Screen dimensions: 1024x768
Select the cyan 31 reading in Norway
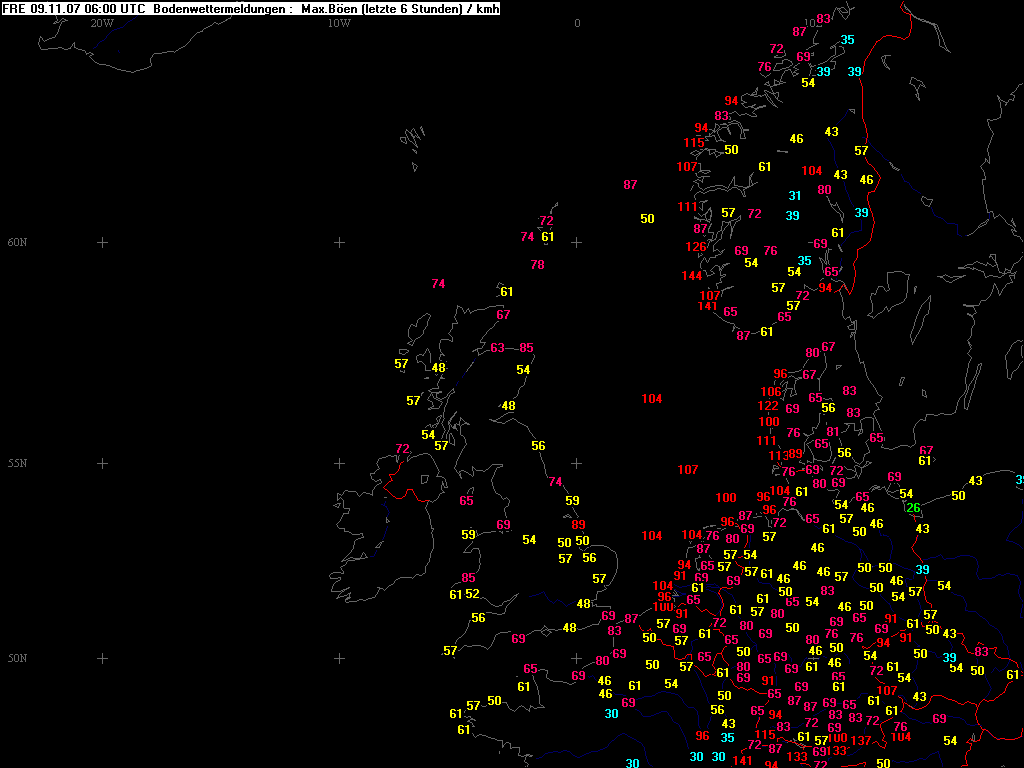click(x=795, y=196)
